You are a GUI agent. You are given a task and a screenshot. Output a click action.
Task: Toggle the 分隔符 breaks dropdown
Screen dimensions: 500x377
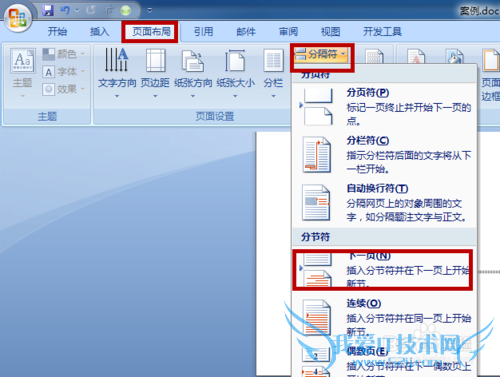pyautogui.click(x=322, y=54)
